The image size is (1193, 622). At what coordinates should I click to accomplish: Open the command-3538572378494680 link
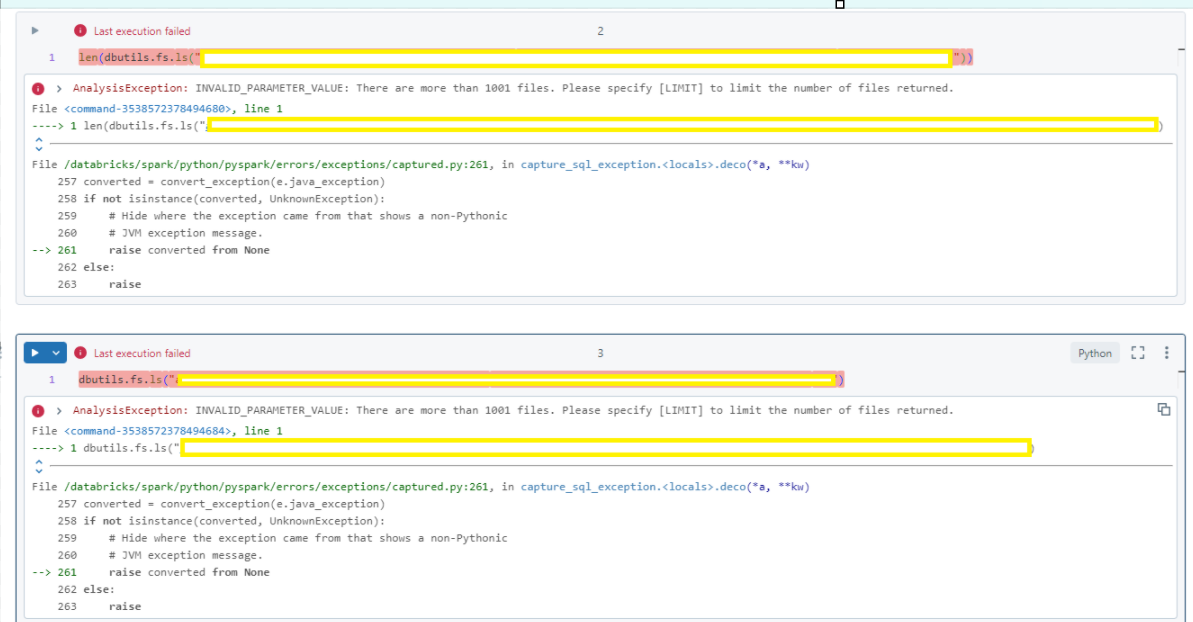(148, 109)
